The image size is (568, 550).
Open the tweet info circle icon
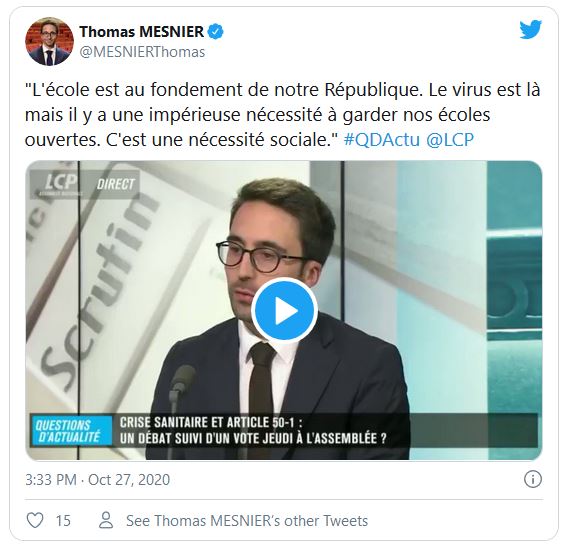tap(533, 479)
